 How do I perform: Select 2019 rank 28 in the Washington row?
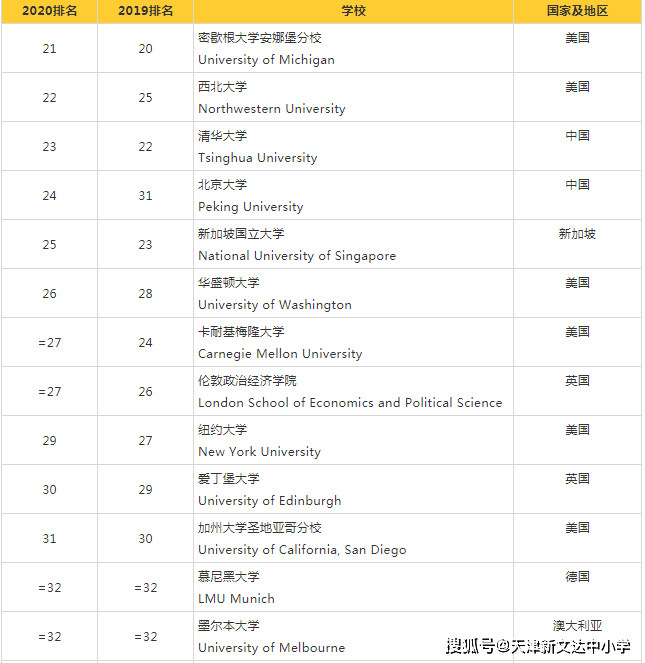tap(145, 294)
